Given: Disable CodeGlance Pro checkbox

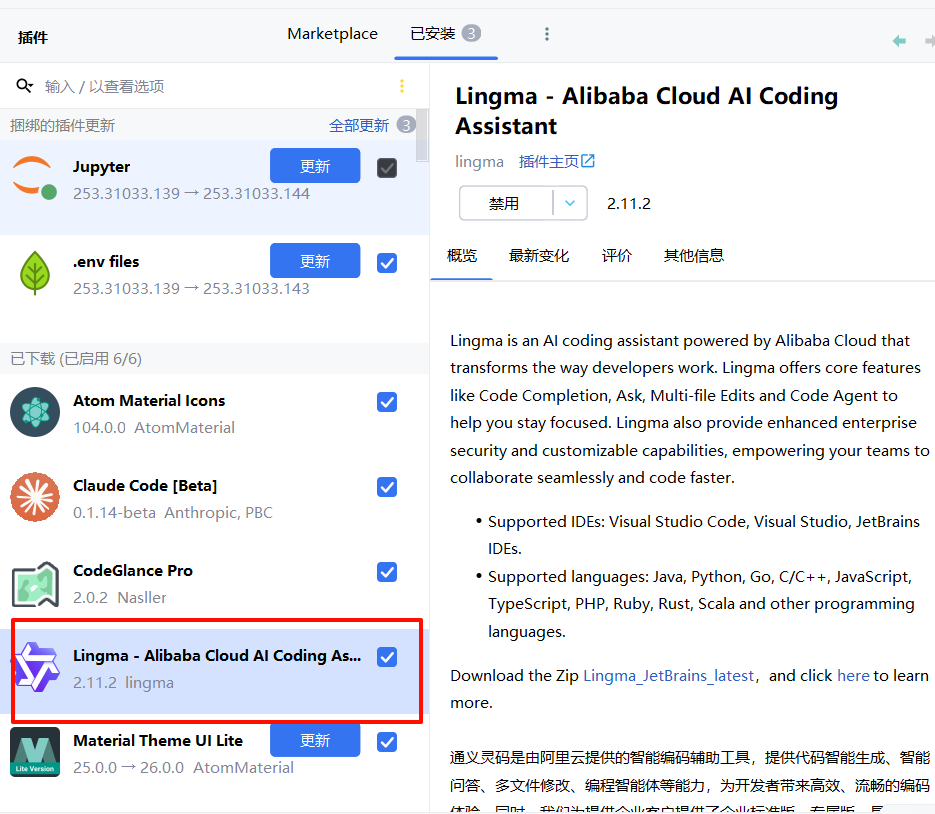Looking at the screenshot, I should coord(387,572).
